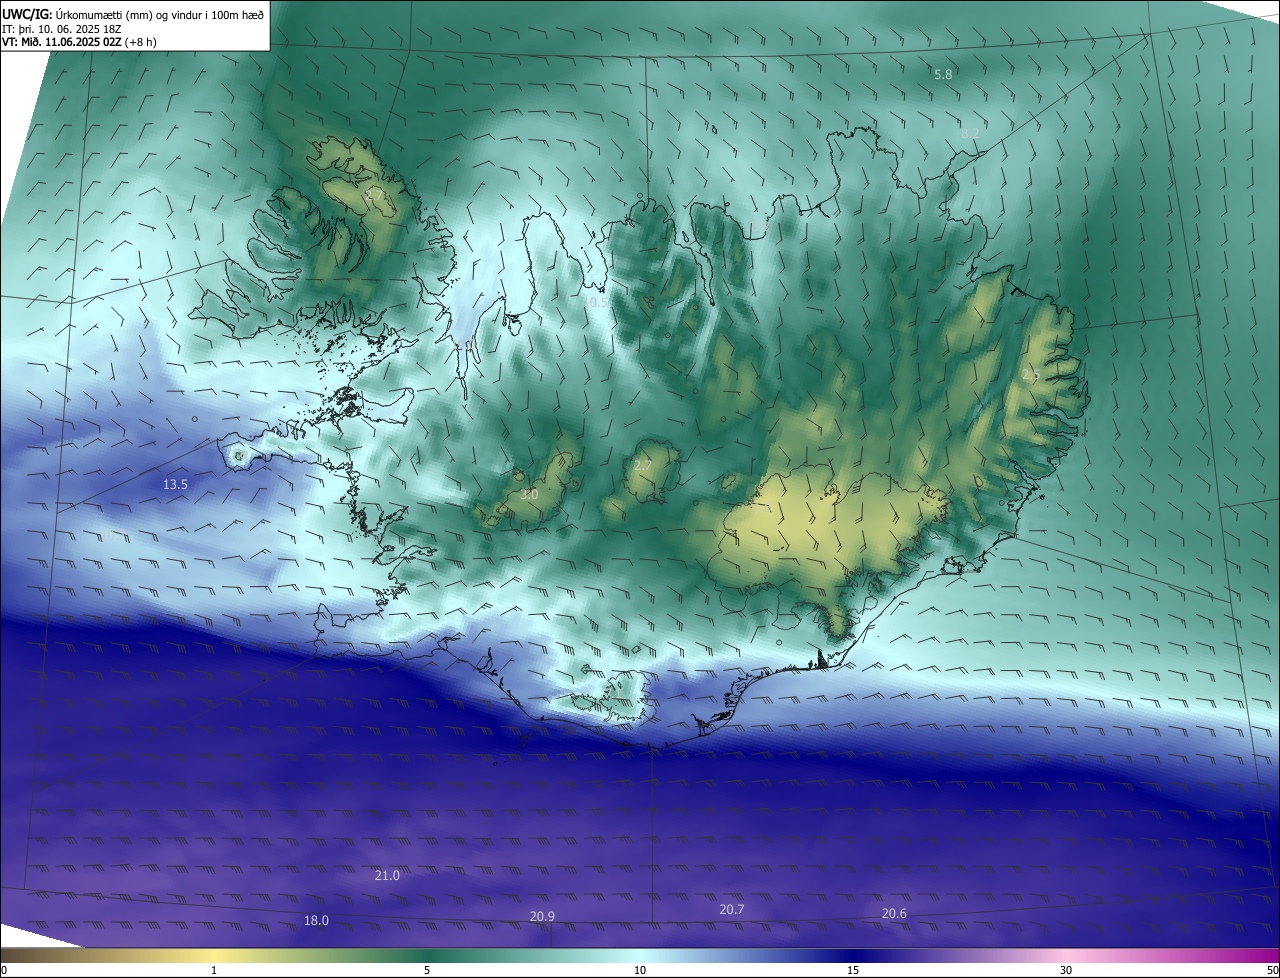
Task: Click the 20.7 value on the map
Action: pyautogui.click(x=732, y=910)
